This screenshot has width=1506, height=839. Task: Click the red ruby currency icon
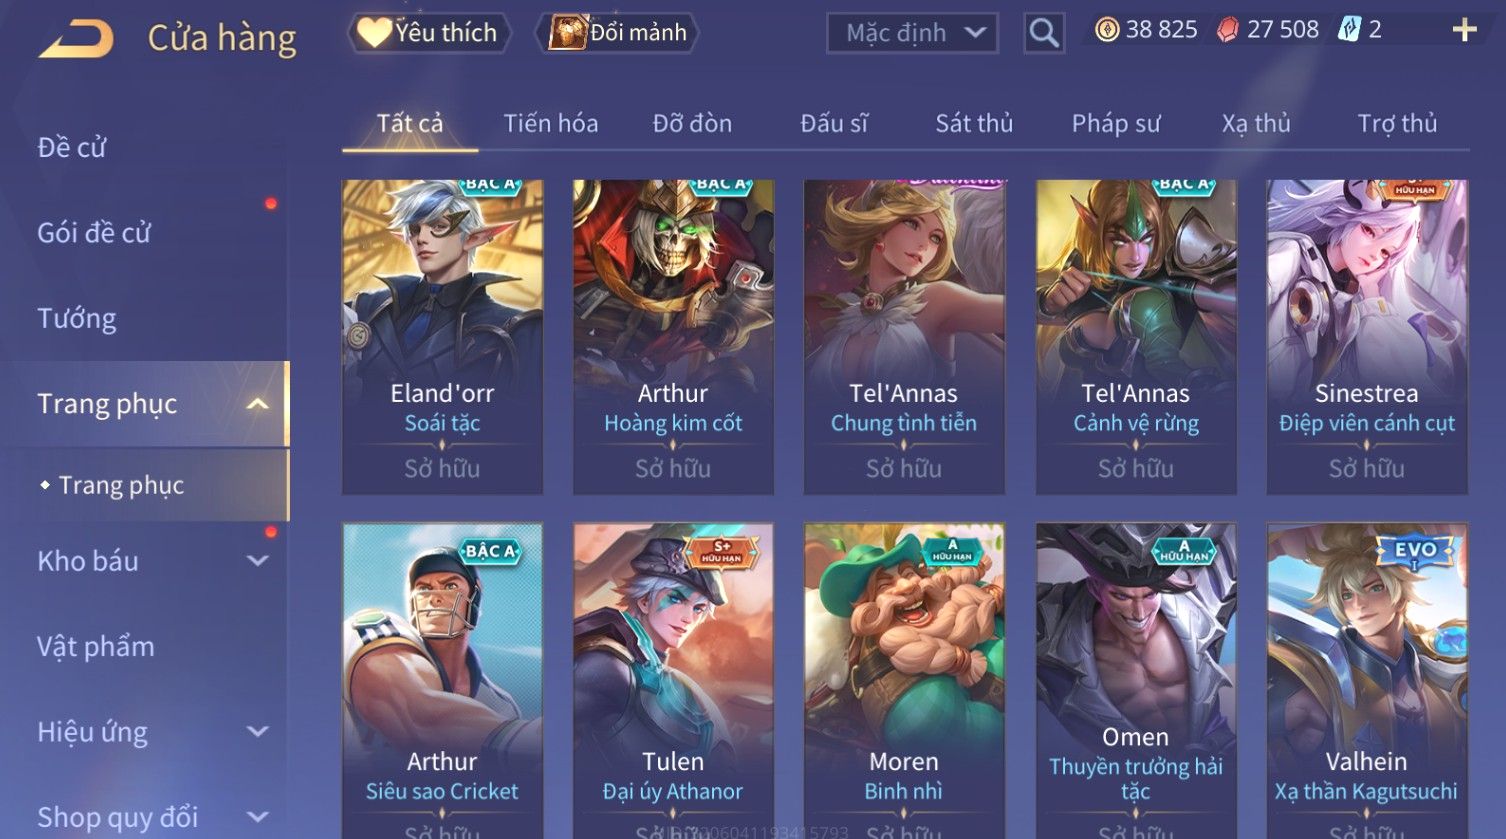(x=1227, y=30)
